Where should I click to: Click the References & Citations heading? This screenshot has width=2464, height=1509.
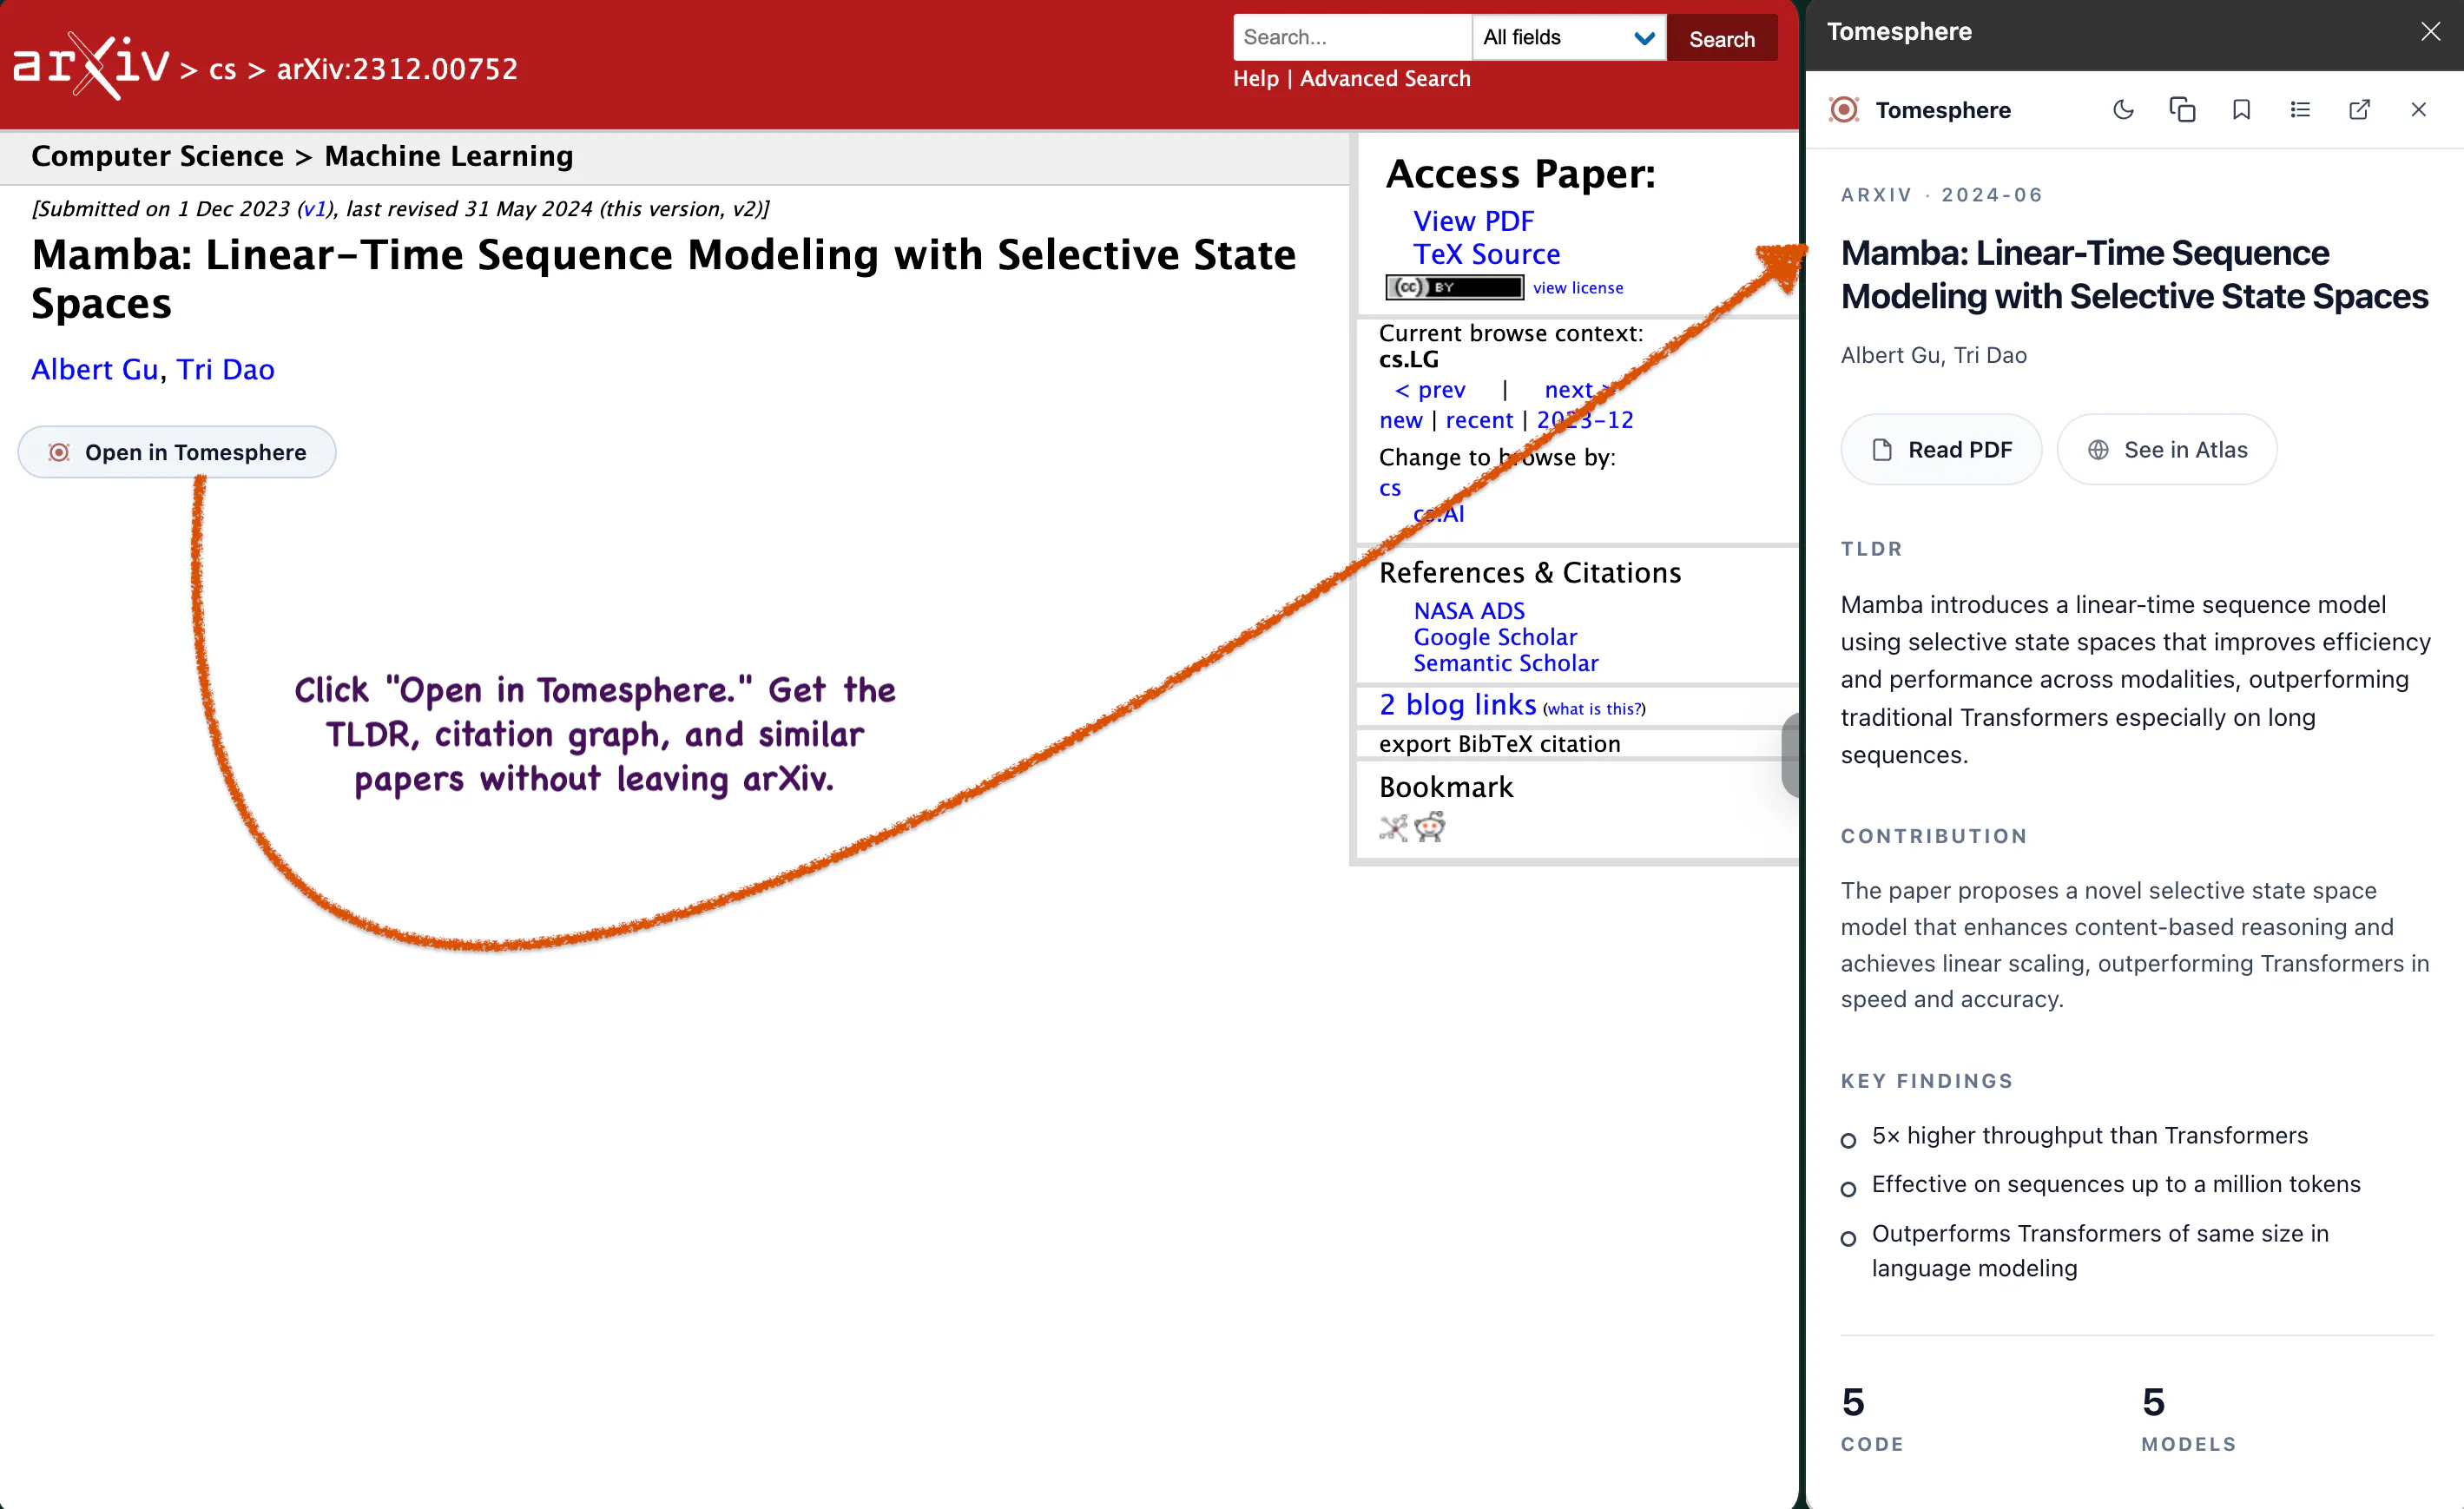click(1530, 572)
